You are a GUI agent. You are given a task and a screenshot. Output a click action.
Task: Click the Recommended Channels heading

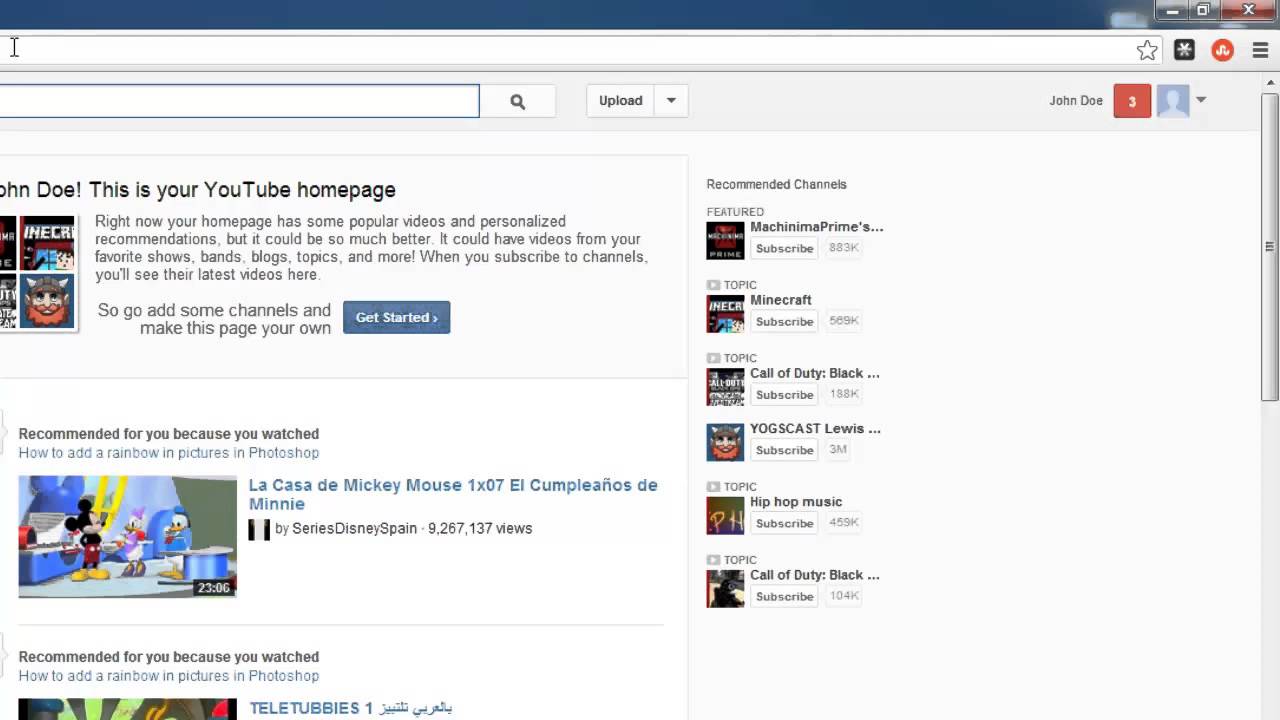(x=776, y=184)
